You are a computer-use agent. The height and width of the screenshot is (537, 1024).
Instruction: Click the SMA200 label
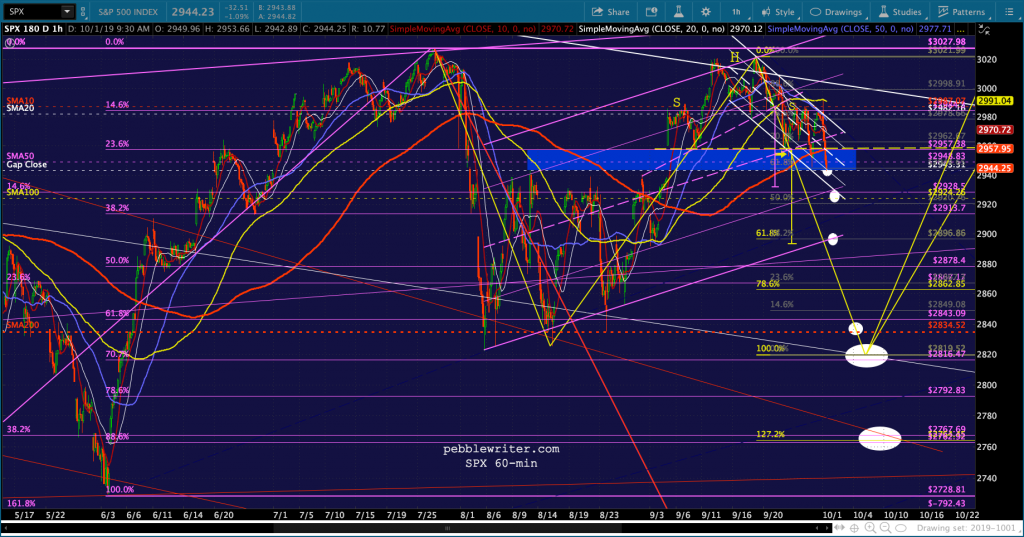(23, 325)
